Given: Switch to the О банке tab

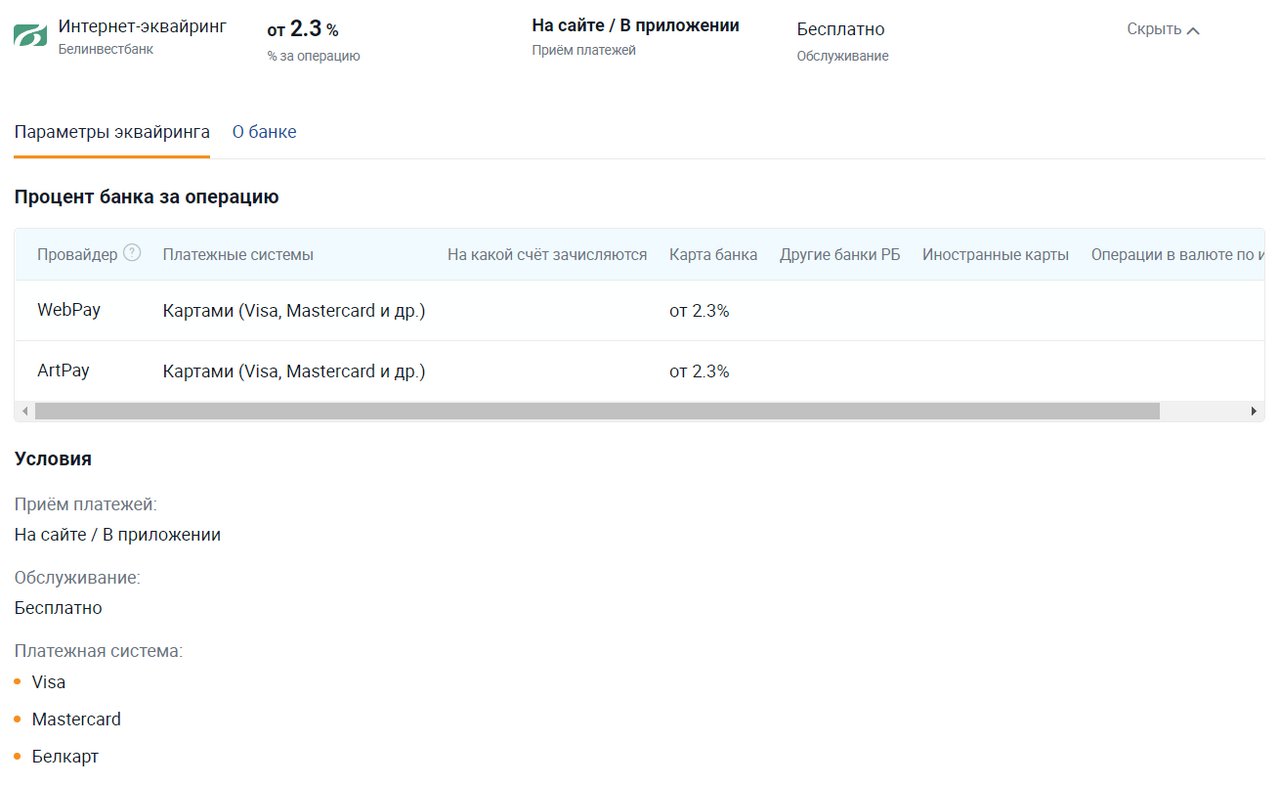Looking at the screenshot, I should click(x=264, y=132).
